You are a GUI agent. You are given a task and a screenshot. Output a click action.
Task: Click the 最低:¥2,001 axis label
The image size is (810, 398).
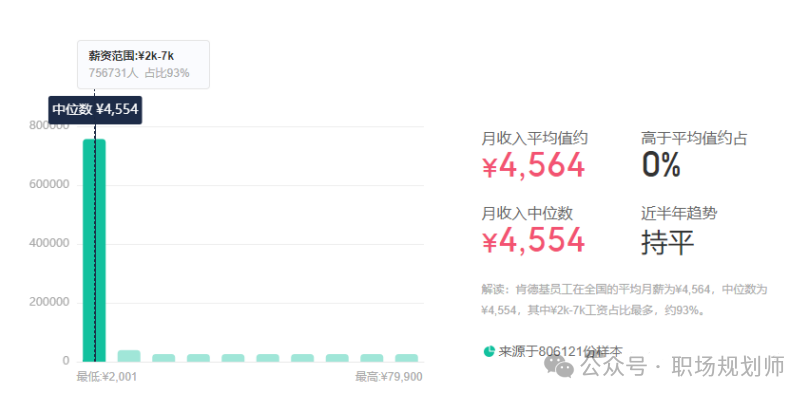coord(107,377)
